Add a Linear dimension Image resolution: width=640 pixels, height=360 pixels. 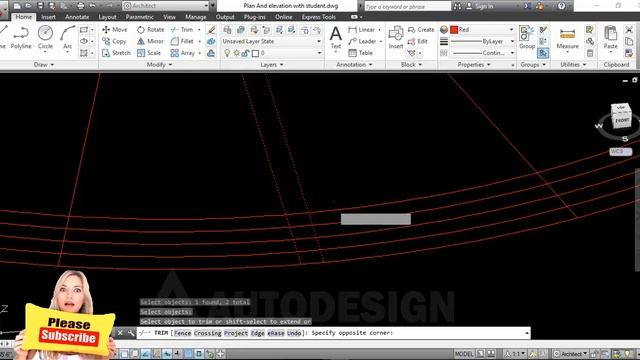pyautogui.click(x=361, y=29)
